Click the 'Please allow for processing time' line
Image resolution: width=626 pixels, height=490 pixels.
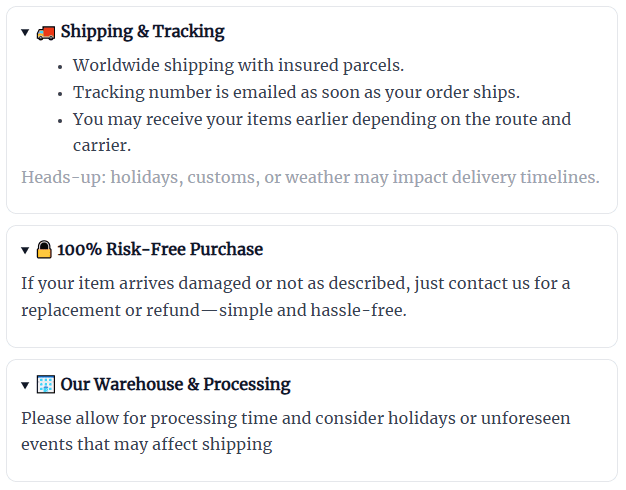[296, 419]
